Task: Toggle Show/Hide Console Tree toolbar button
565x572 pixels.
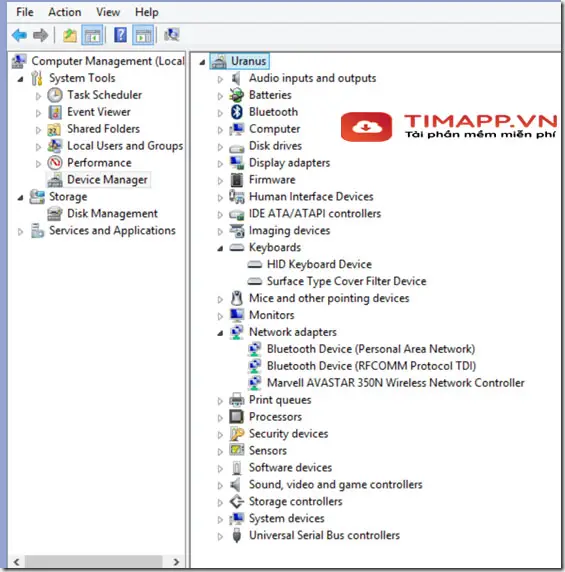Action: (x=92, y=35)
